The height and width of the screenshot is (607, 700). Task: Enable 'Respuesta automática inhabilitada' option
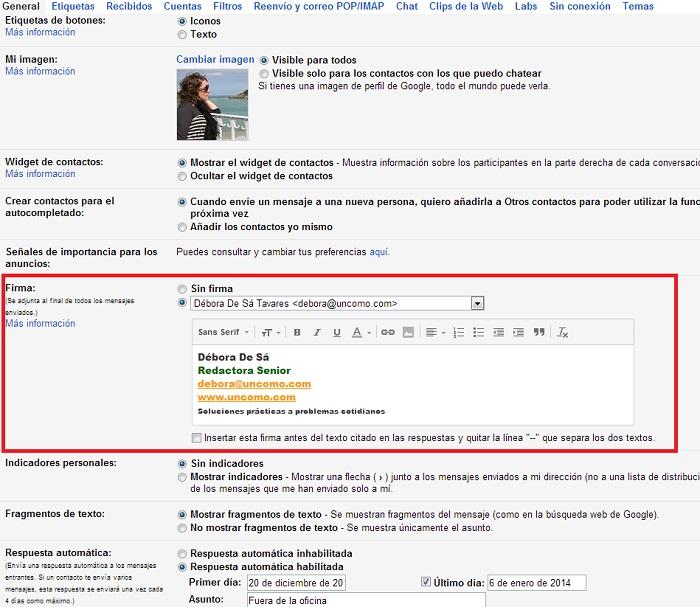click(182, 553)
